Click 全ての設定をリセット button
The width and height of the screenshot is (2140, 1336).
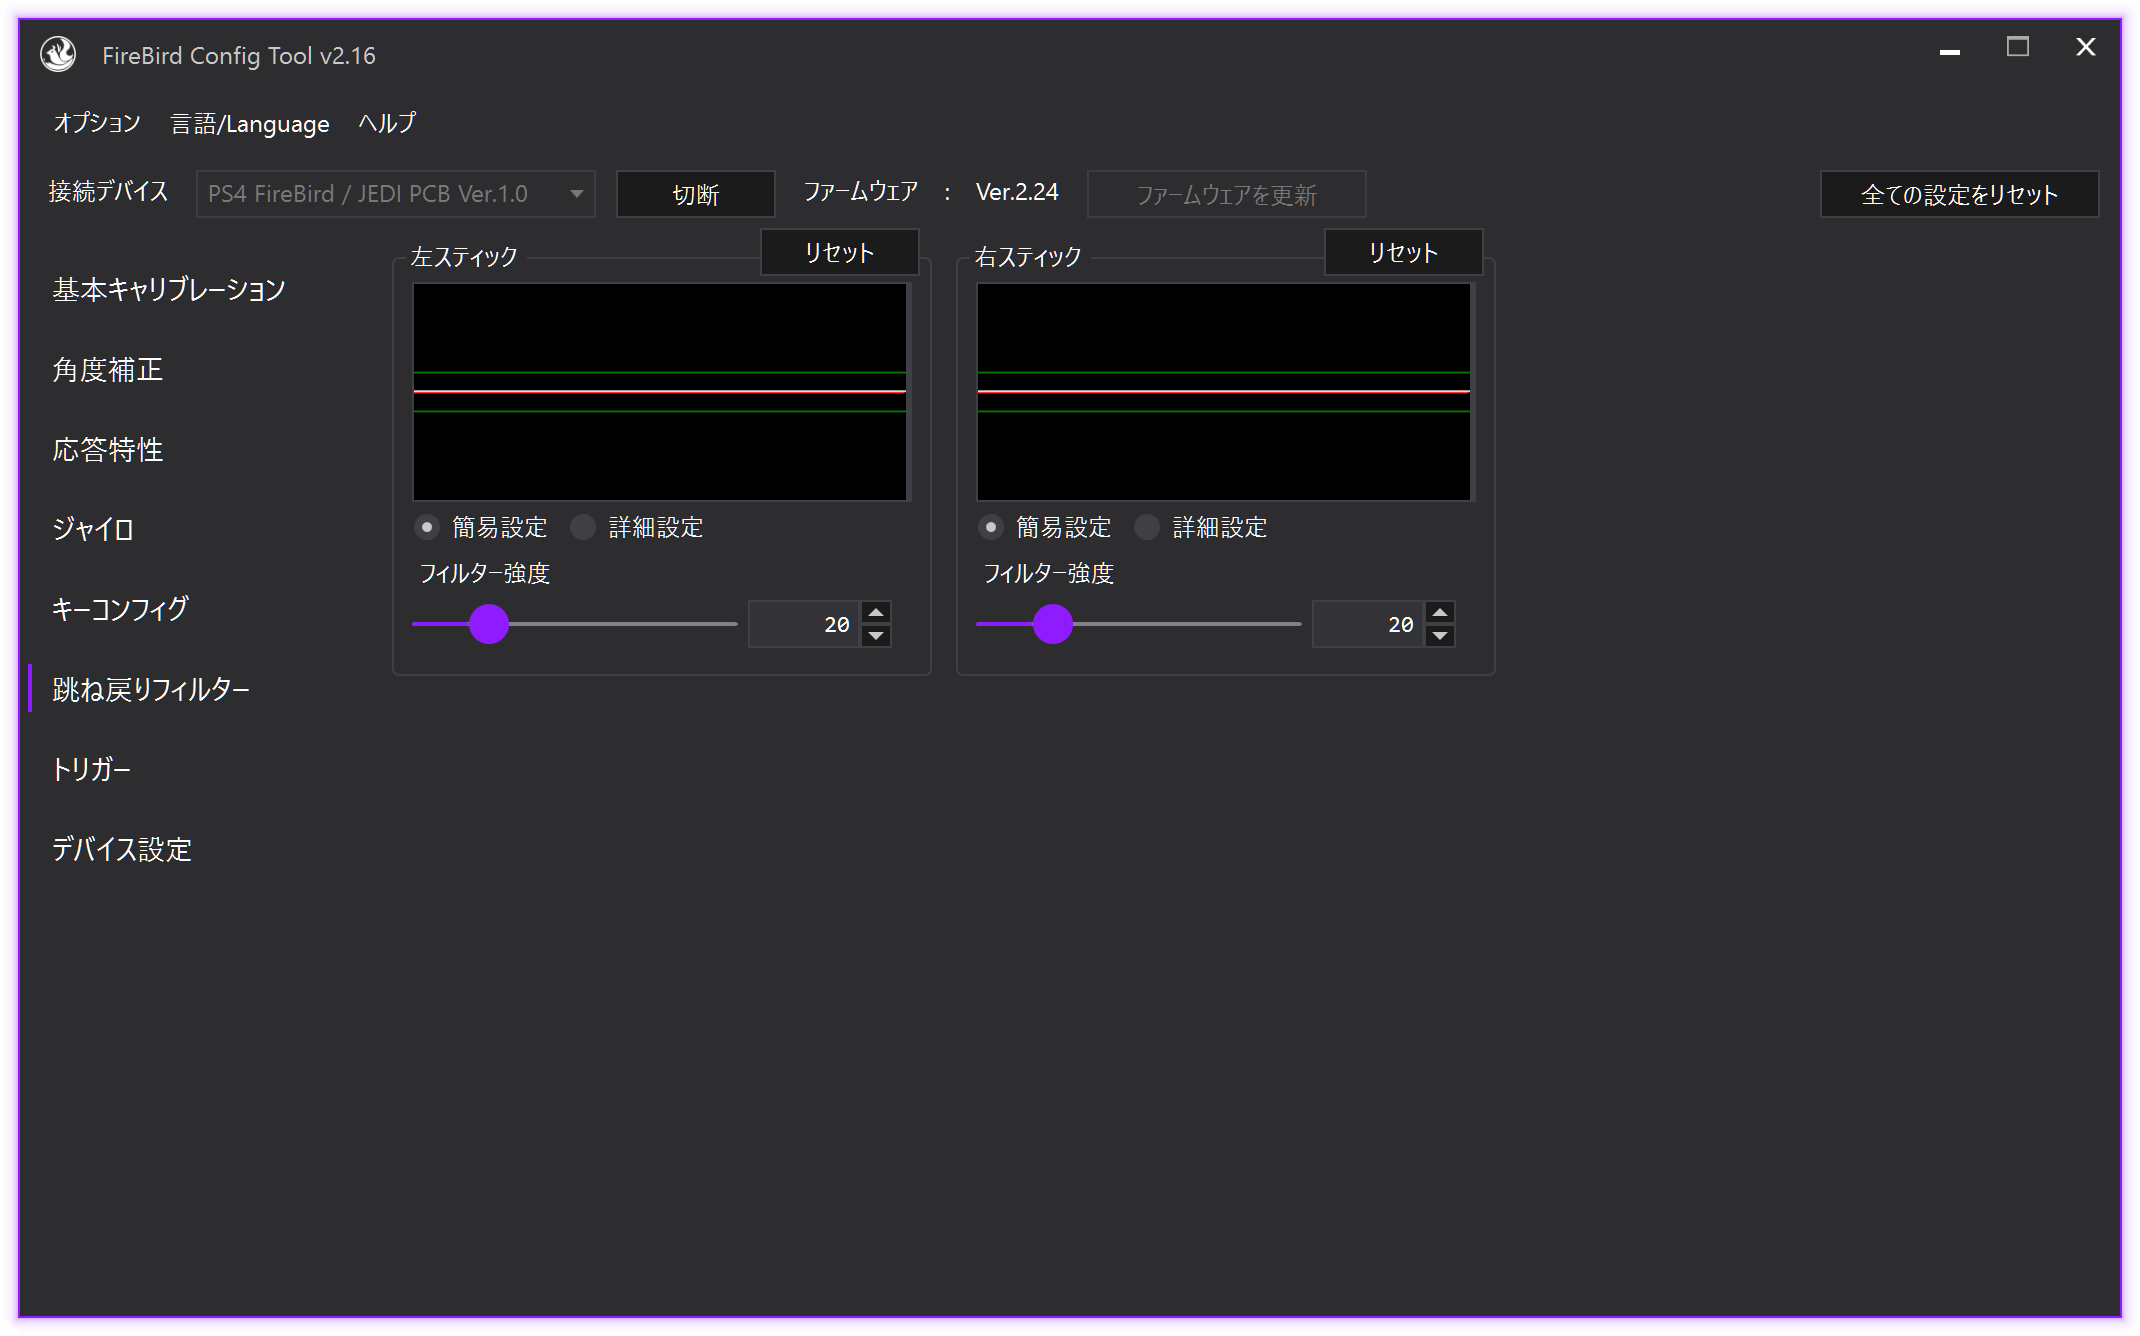[x=1958, y=194]
